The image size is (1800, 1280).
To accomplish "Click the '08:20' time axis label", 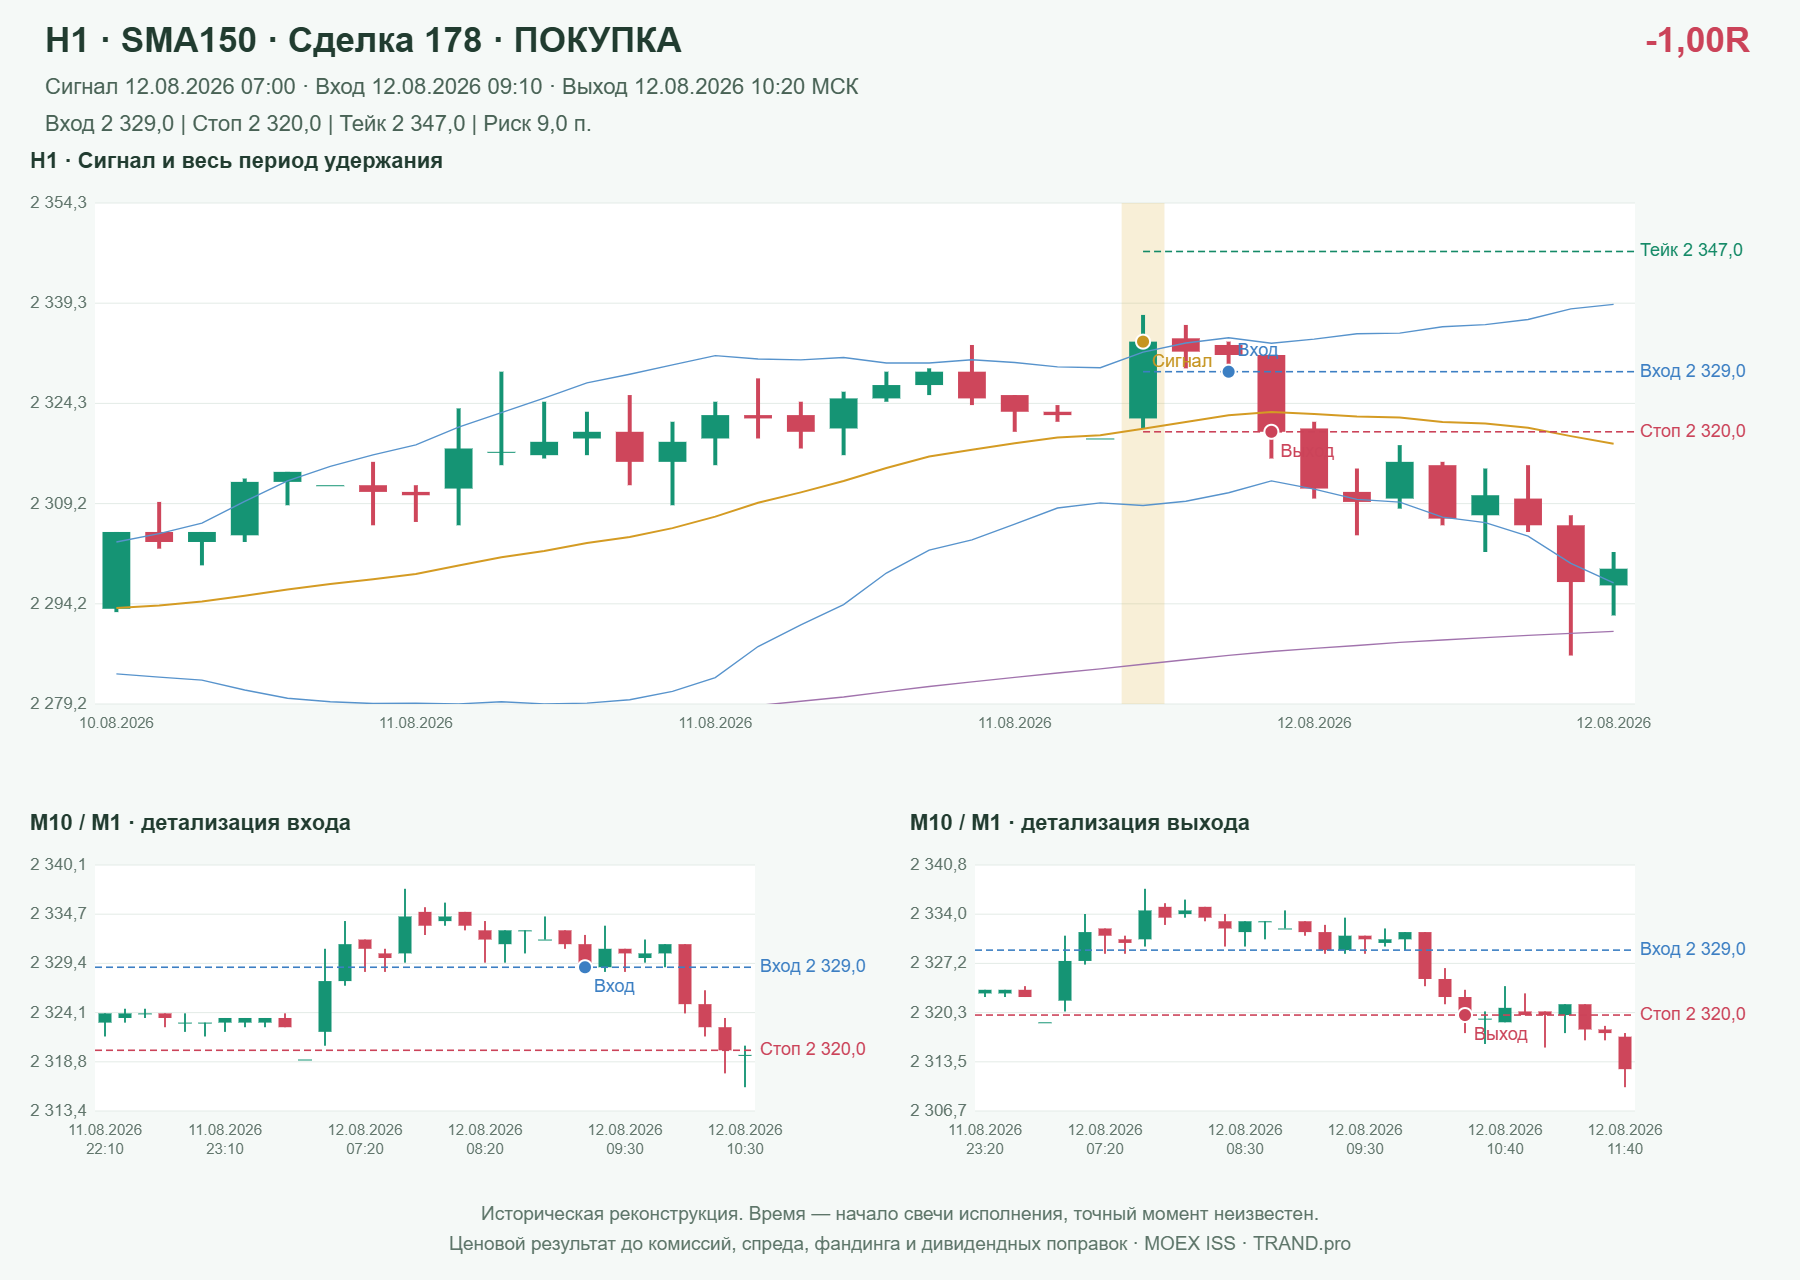I will [x=485, y=1149].
